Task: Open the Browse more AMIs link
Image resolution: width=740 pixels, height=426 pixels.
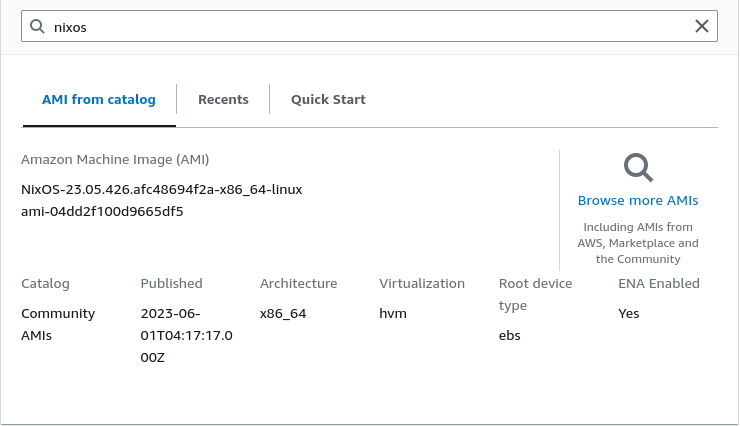Action: [638, 200]
